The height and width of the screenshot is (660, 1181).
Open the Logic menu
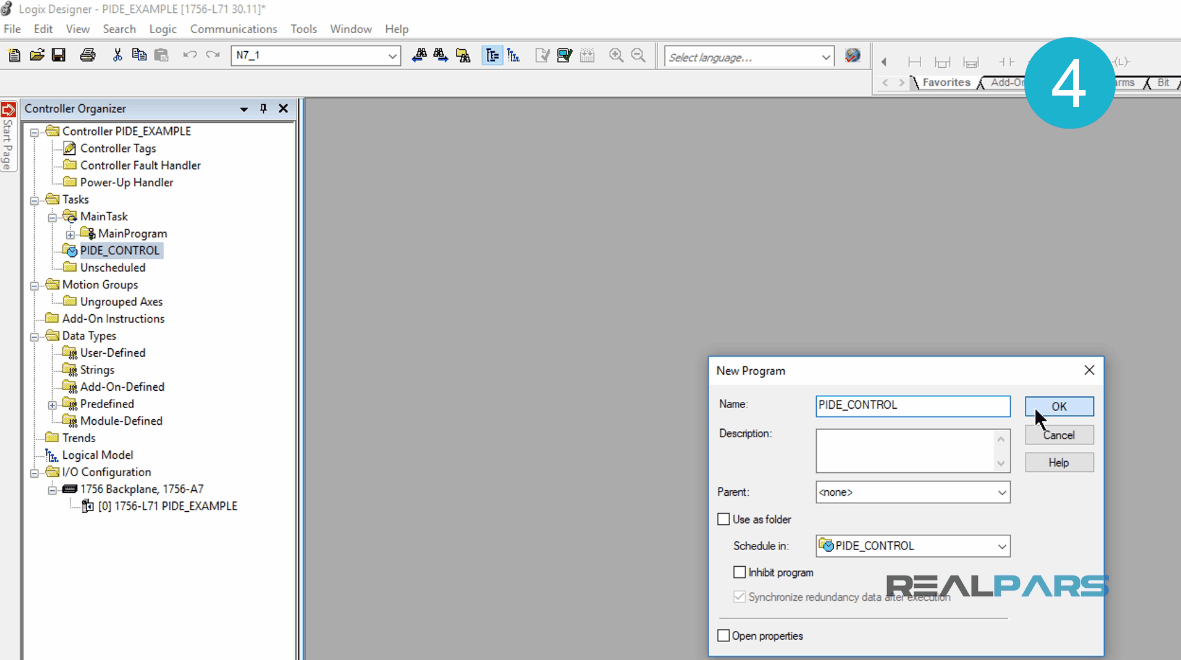coord(163,29)
